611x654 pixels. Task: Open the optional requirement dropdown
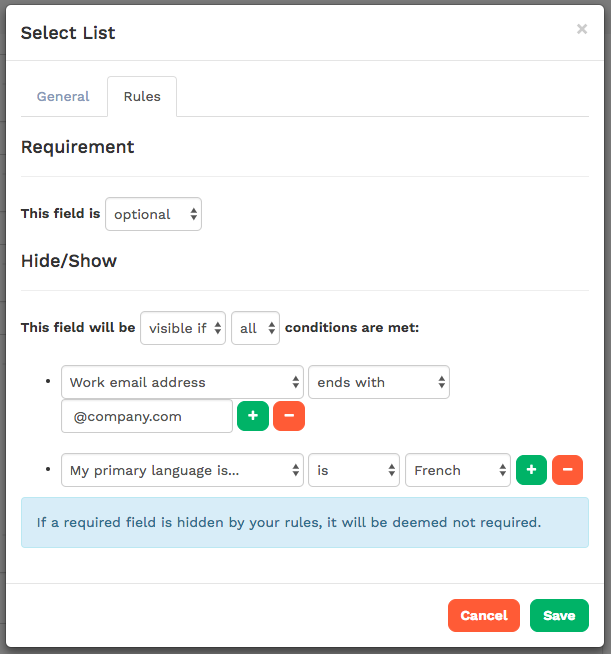coord(153,214)
